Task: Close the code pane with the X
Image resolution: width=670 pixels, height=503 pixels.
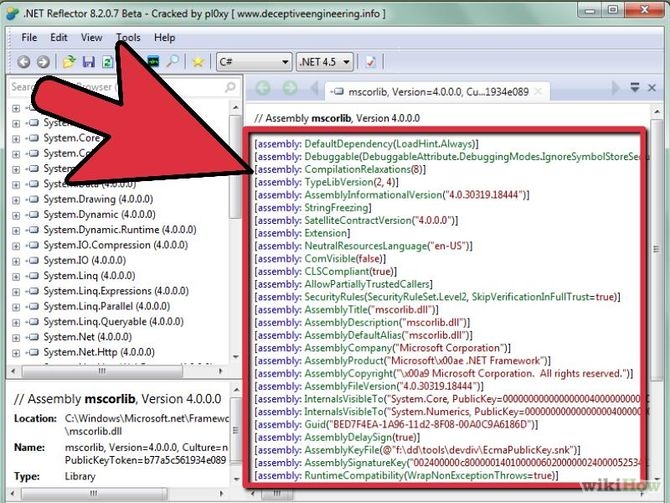Action: 652,88
